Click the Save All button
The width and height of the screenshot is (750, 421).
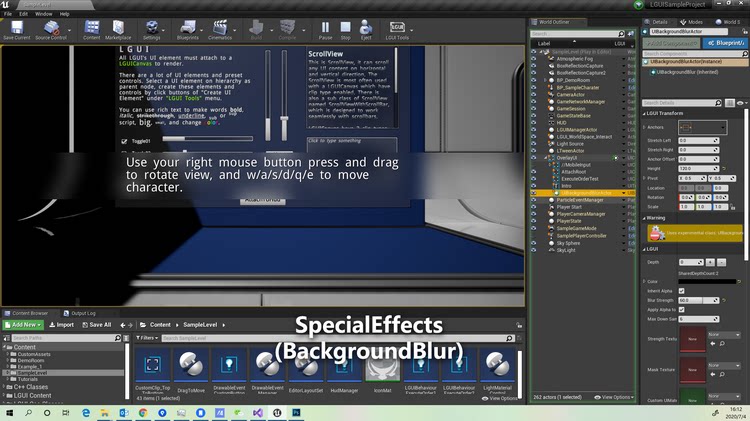(97, 325)
